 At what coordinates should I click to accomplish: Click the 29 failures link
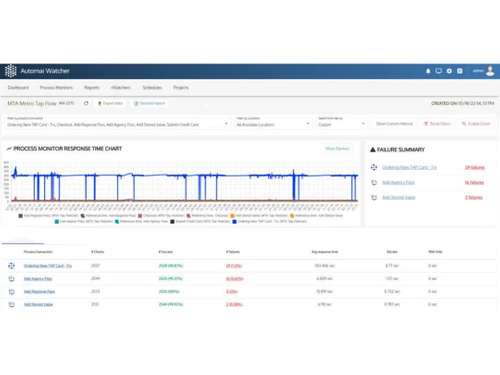tap(475, 167)
